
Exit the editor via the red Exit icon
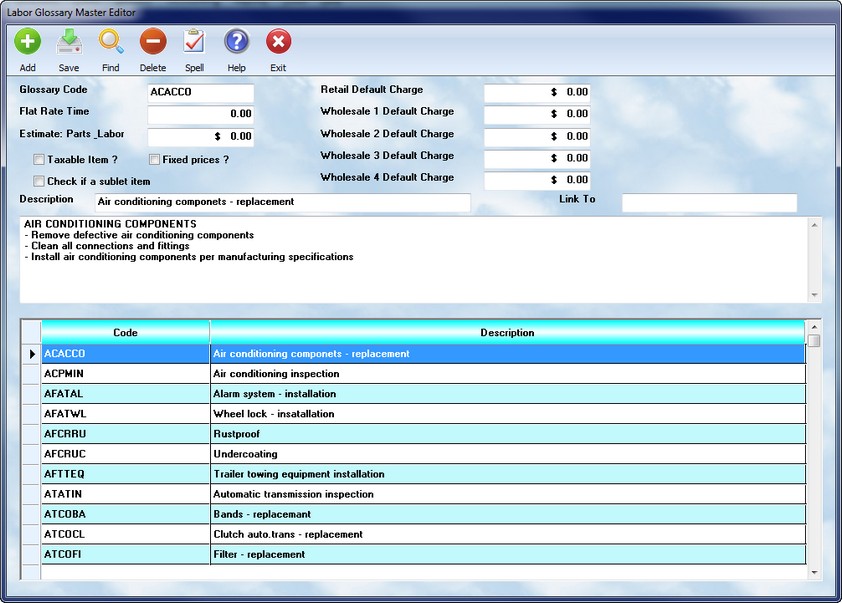click(x=278, y=42)
